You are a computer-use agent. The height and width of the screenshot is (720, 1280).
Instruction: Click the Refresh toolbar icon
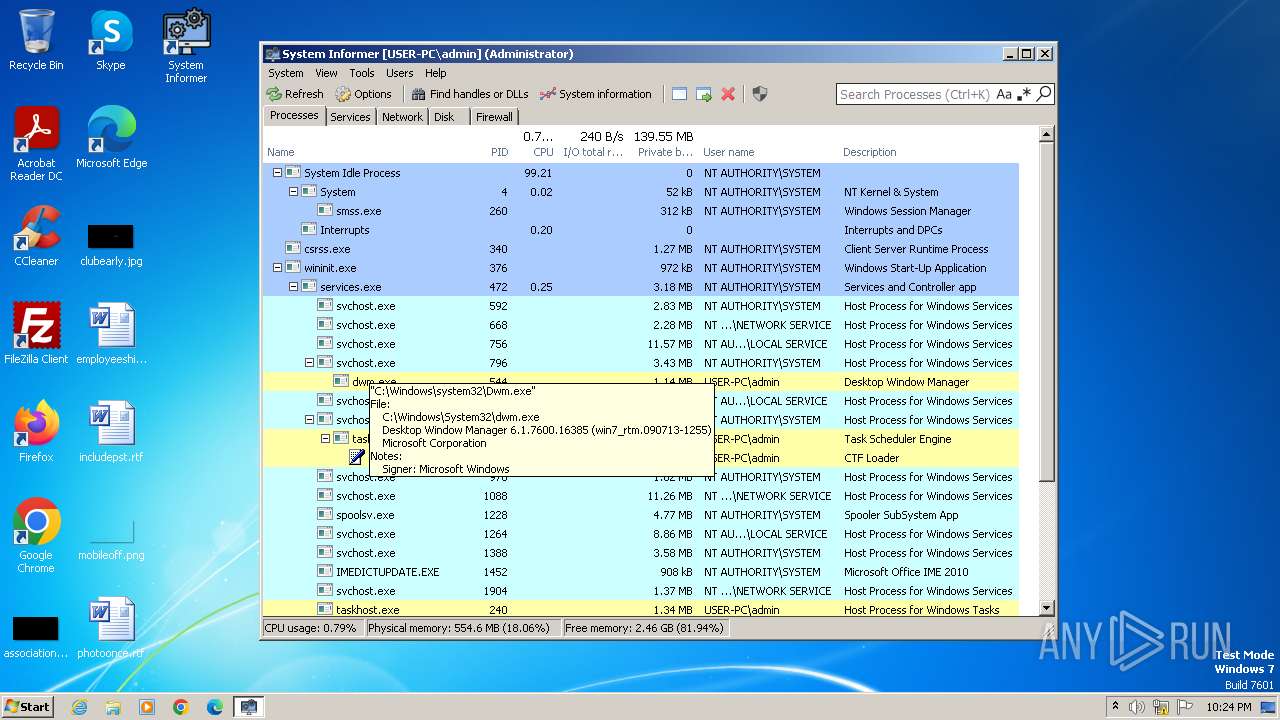point(295,94)
